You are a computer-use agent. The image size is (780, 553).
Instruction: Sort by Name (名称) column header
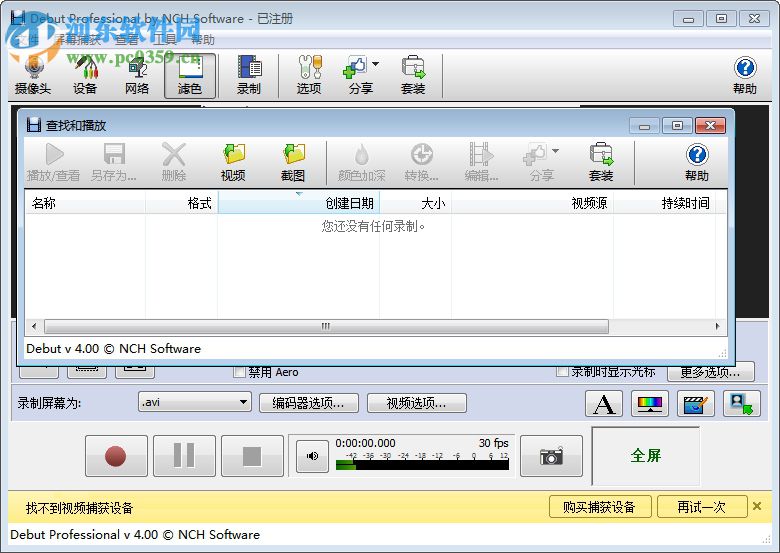point(85,203)
